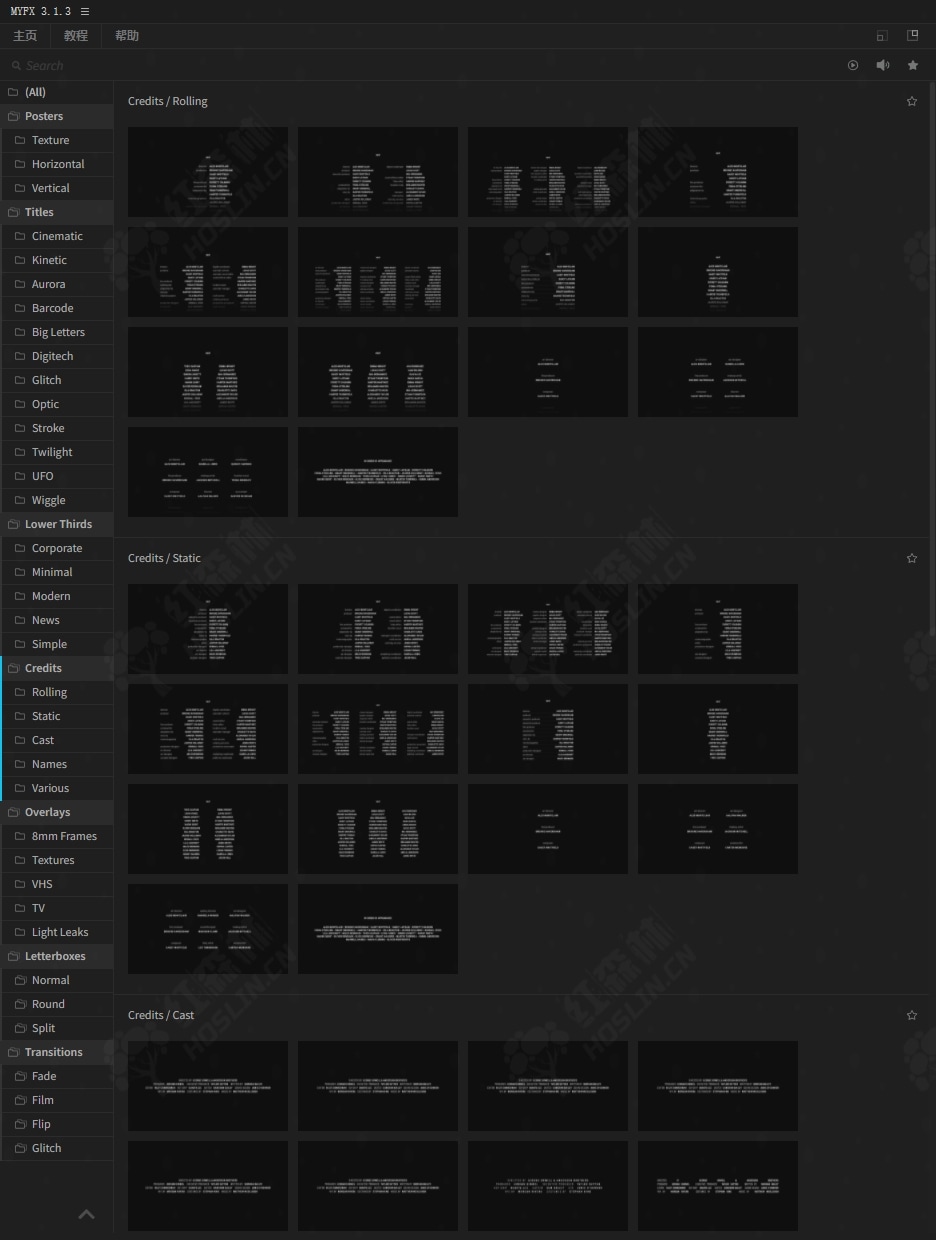Click folder icon beside Digitech
Viewport: 936px width, 1240px height.
[x=20, y=356]
